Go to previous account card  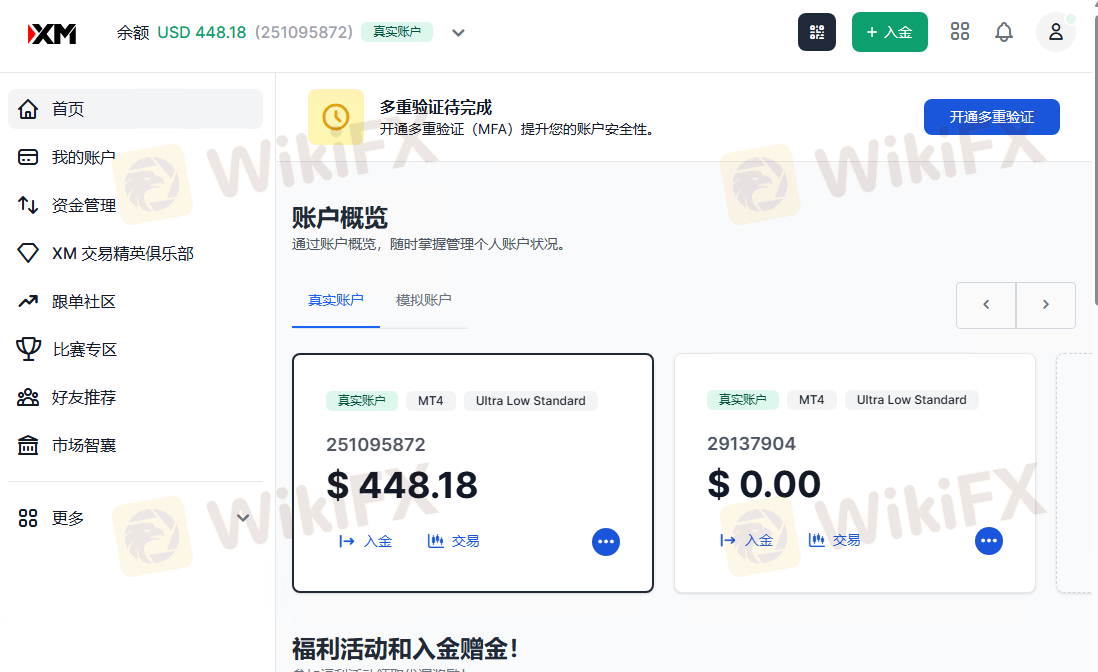click(986, 305)
